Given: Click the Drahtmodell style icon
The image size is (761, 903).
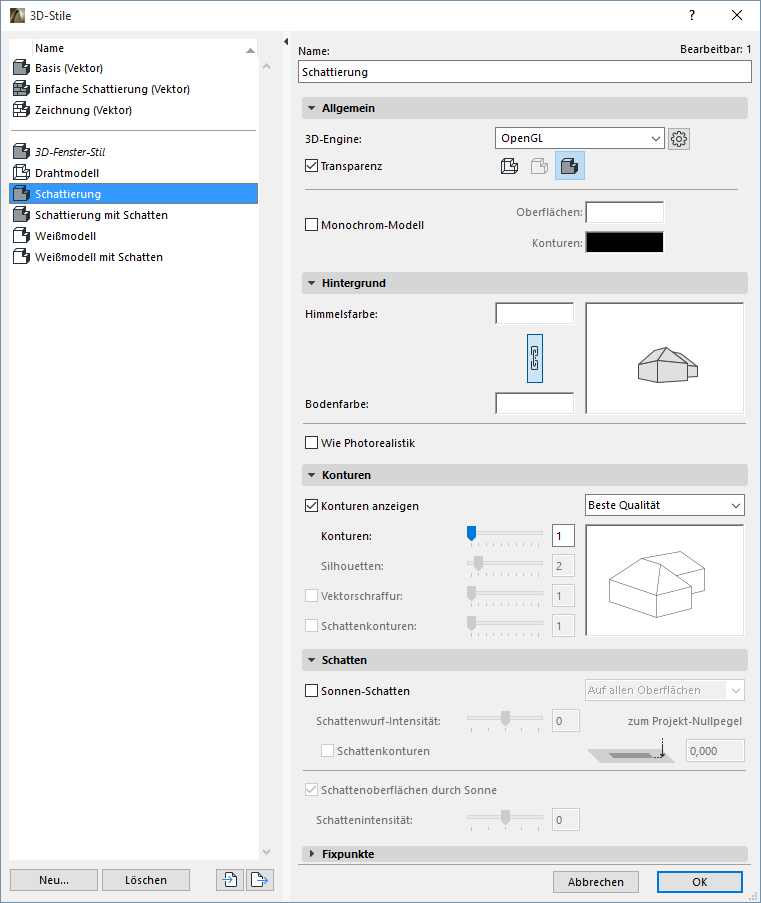Looking at the screenshot, I should tap(21, 173).
